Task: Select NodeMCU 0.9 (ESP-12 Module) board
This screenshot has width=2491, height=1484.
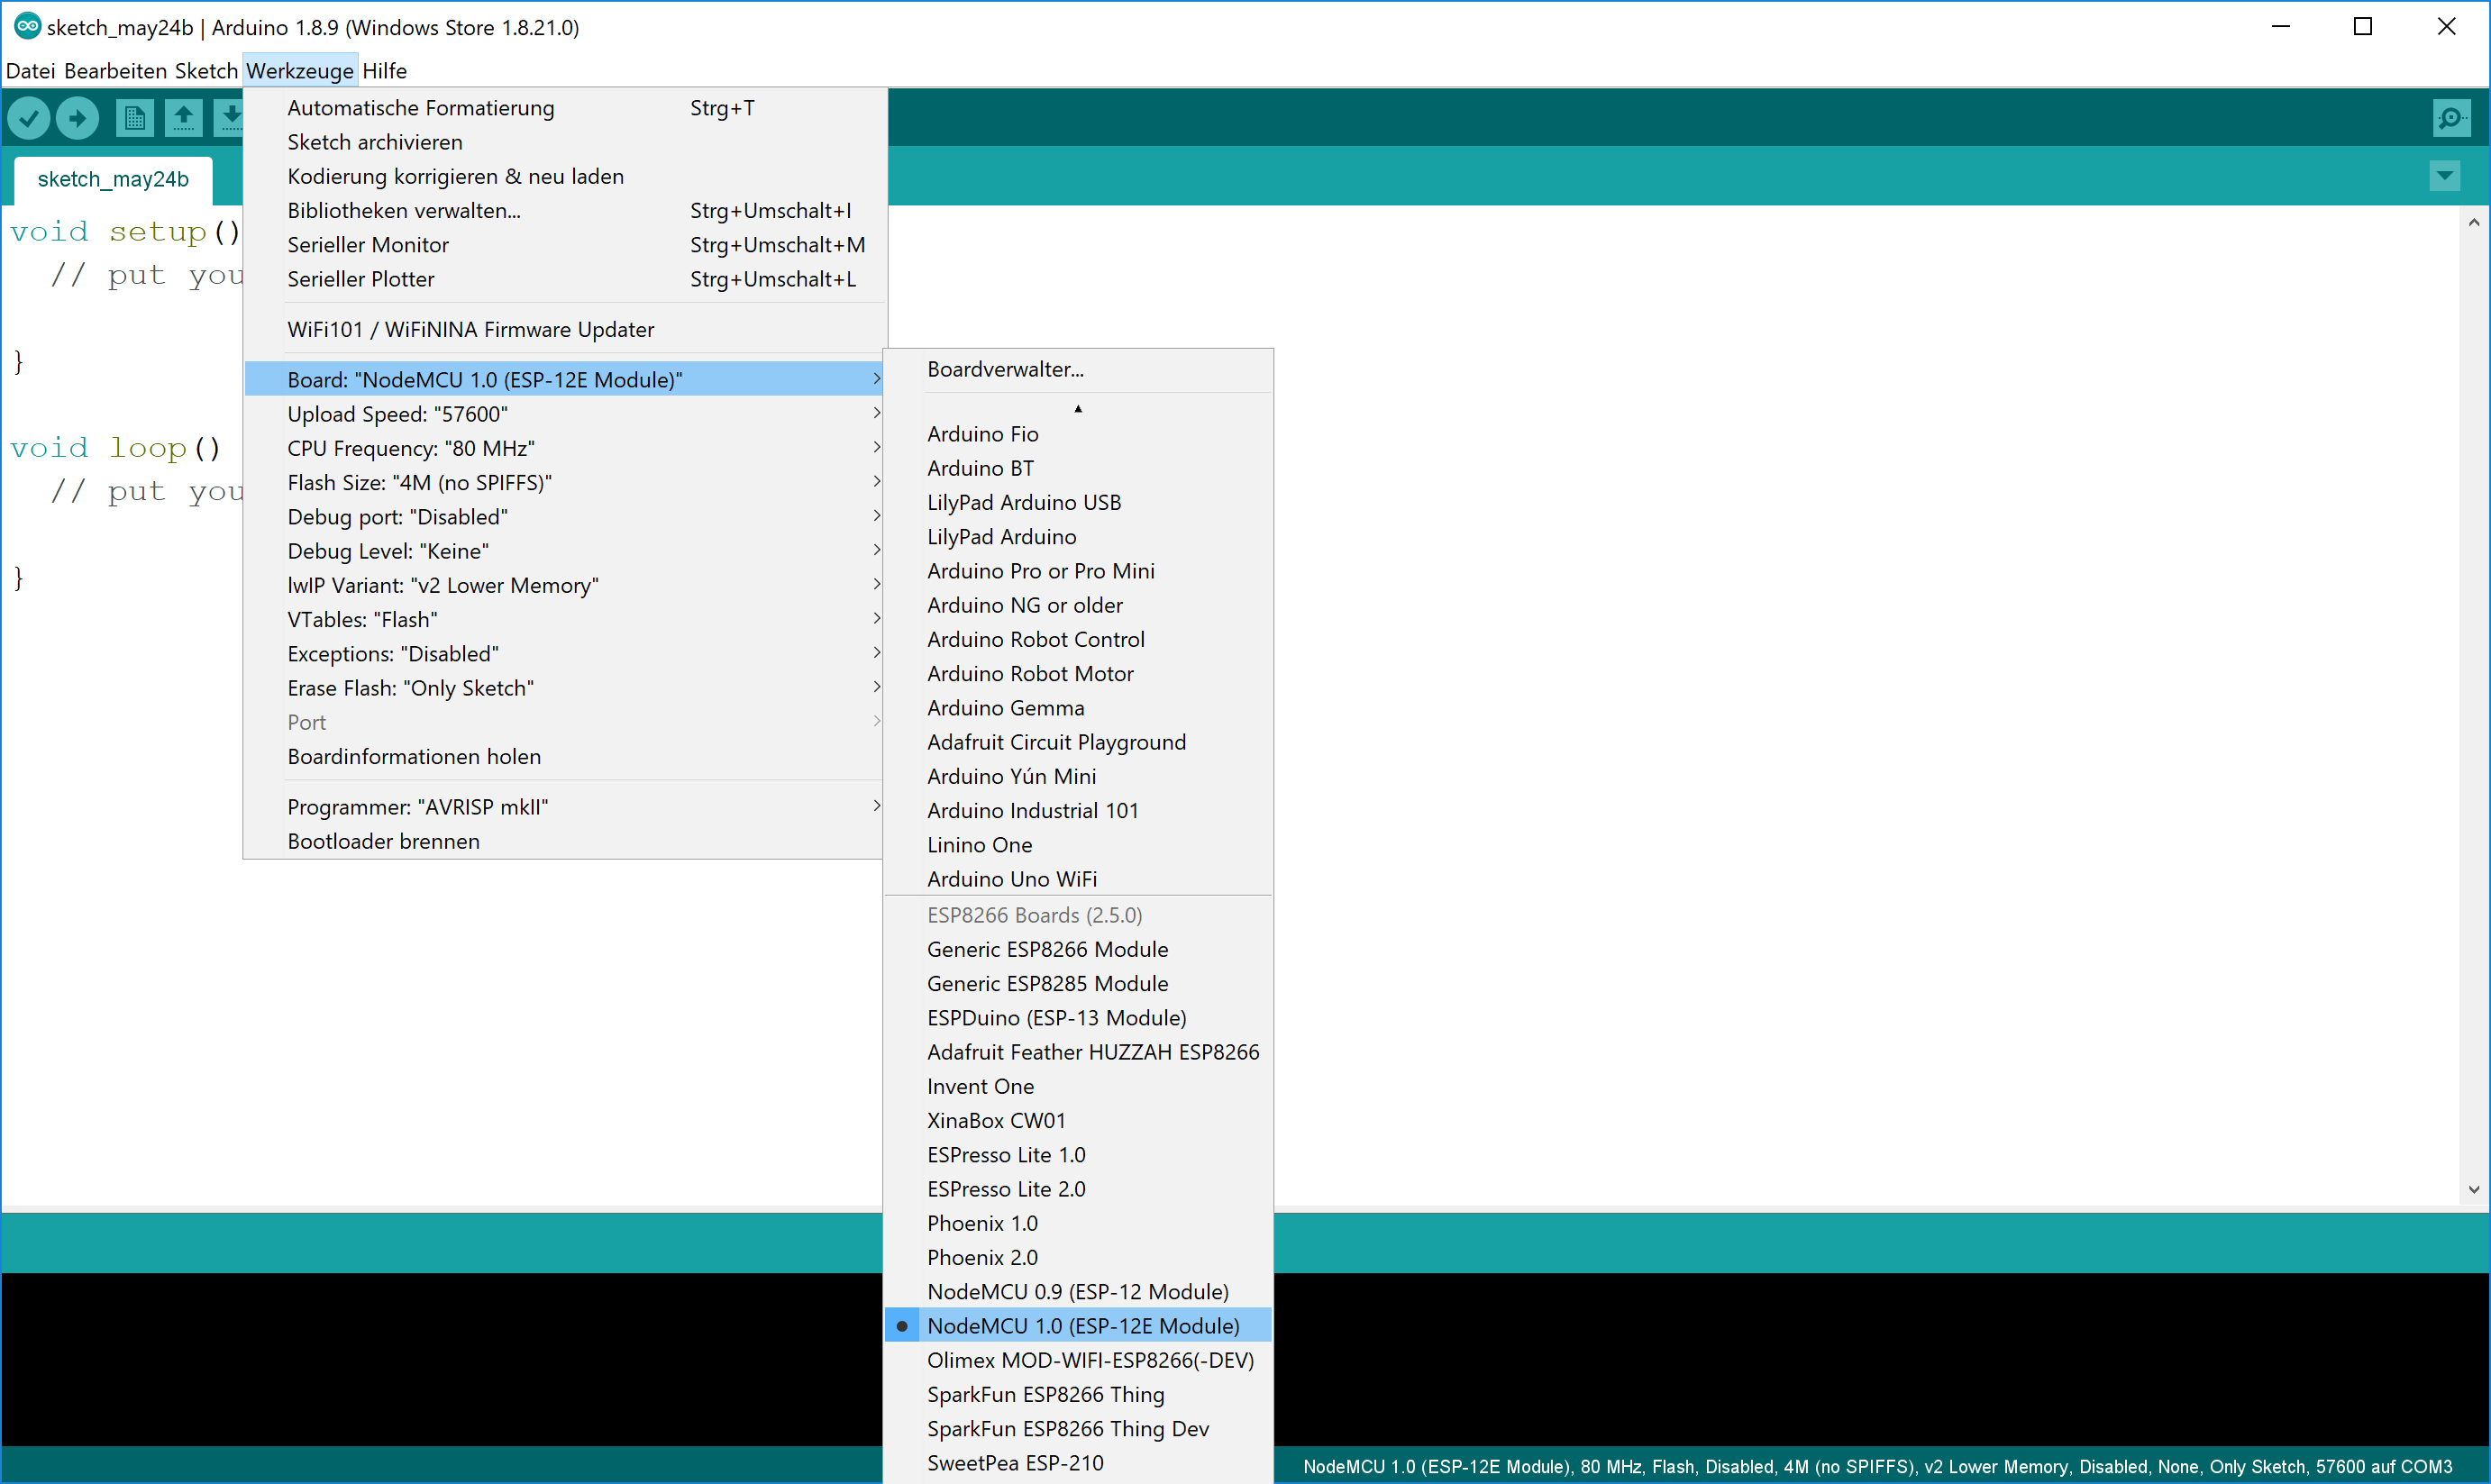Action: [1078, 1291]
